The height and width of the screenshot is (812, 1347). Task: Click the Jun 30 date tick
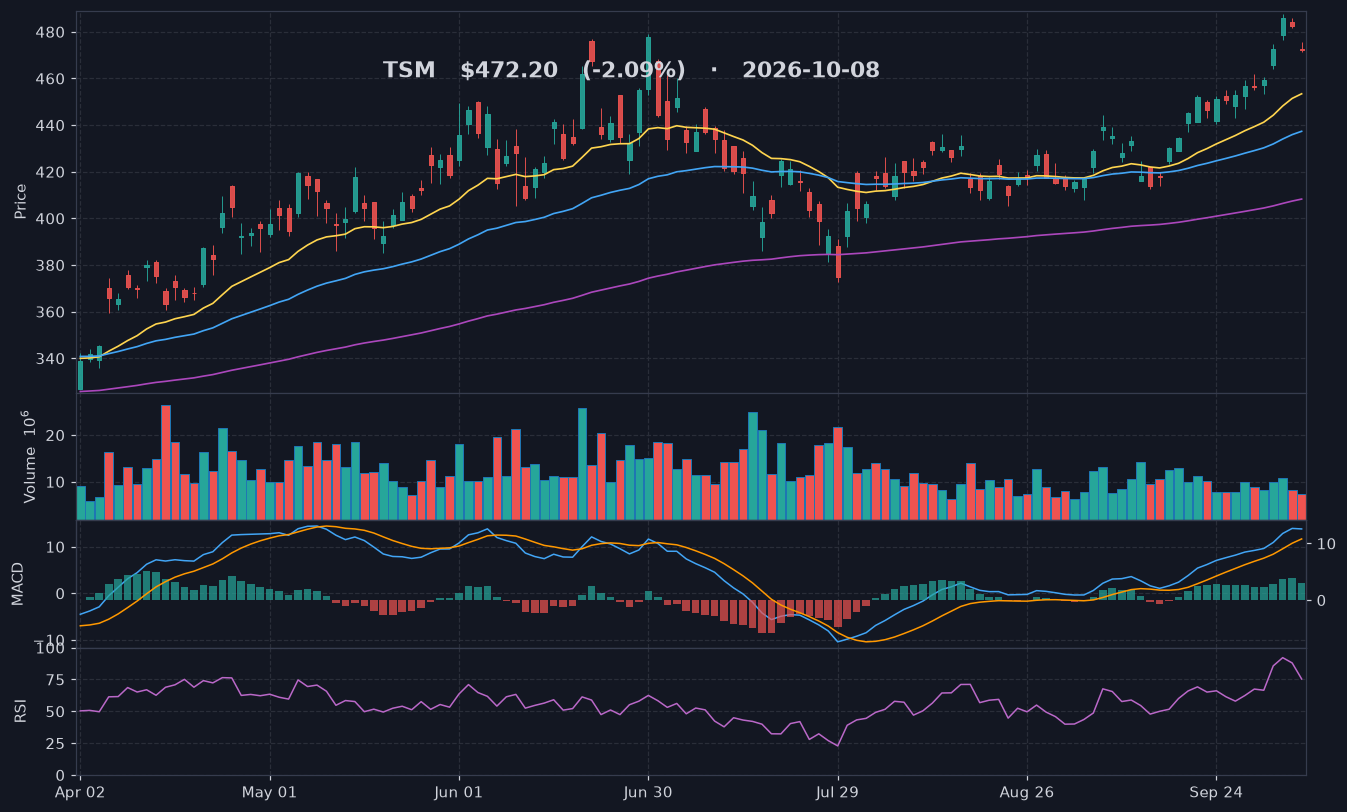tap(648, 792)
